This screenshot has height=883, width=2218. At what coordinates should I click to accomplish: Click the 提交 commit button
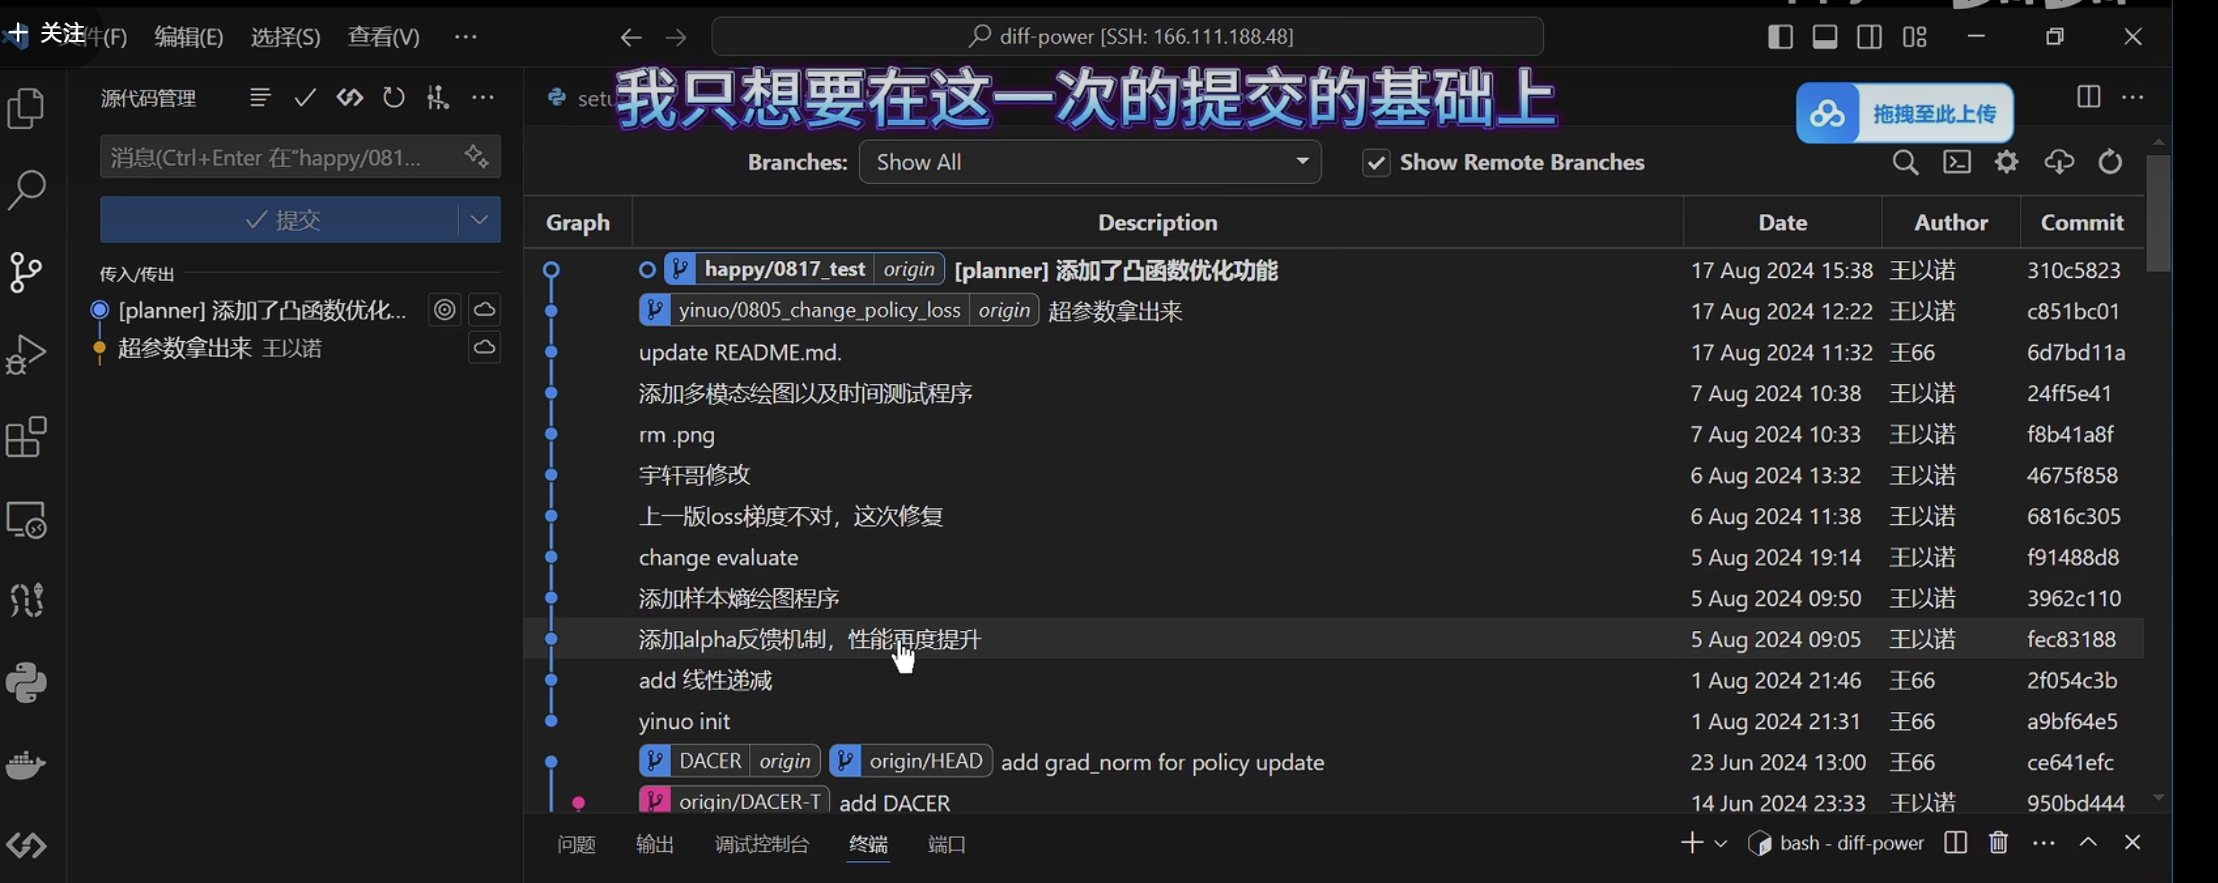click(280, 219)
